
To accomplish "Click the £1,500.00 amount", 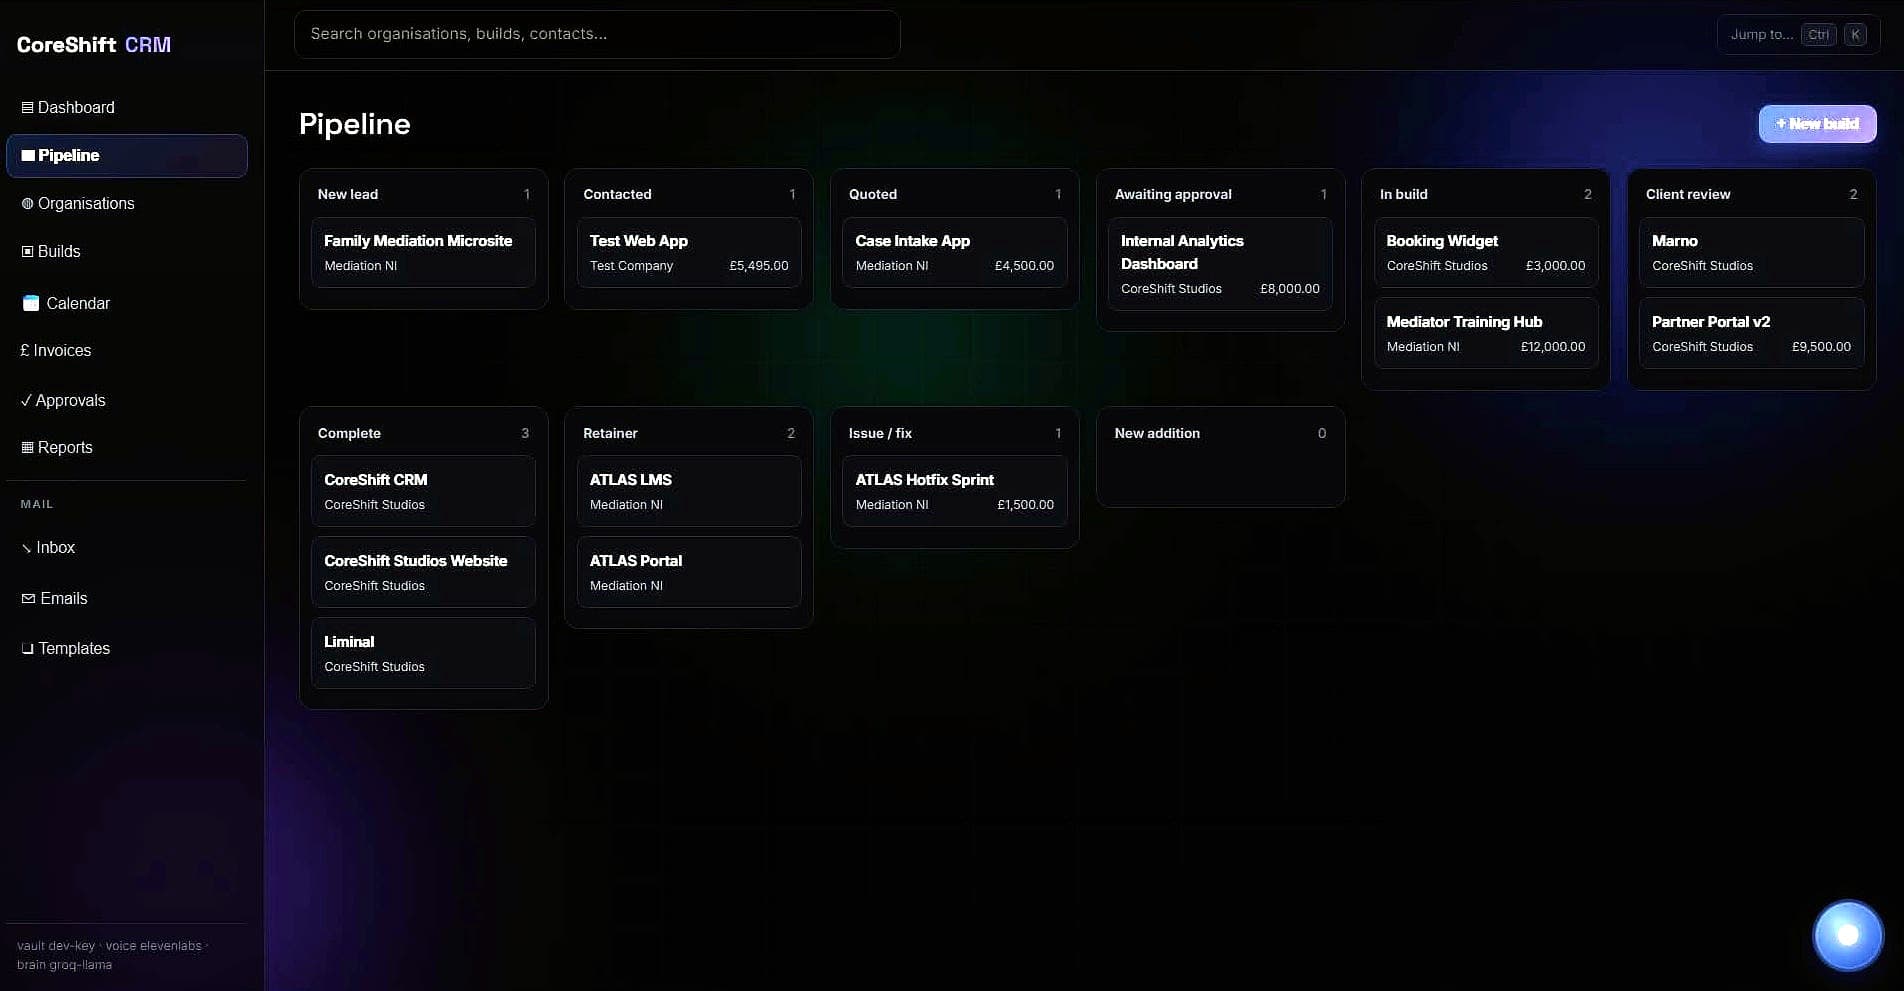I will click(1025, 505).
